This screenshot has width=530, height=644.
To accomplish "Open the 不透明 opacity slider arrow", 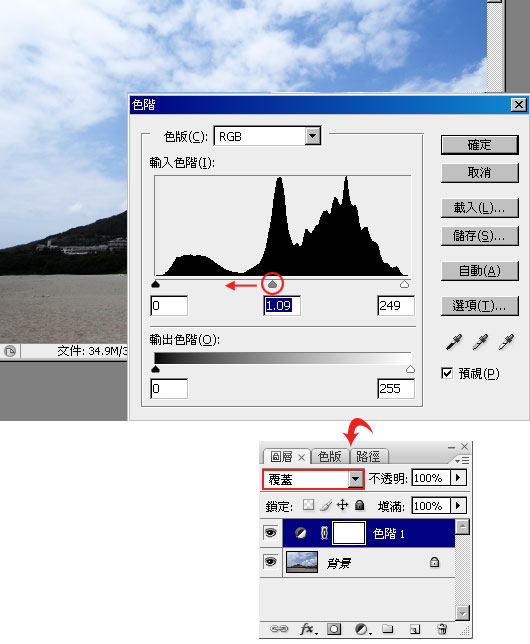I will (458, 478).
